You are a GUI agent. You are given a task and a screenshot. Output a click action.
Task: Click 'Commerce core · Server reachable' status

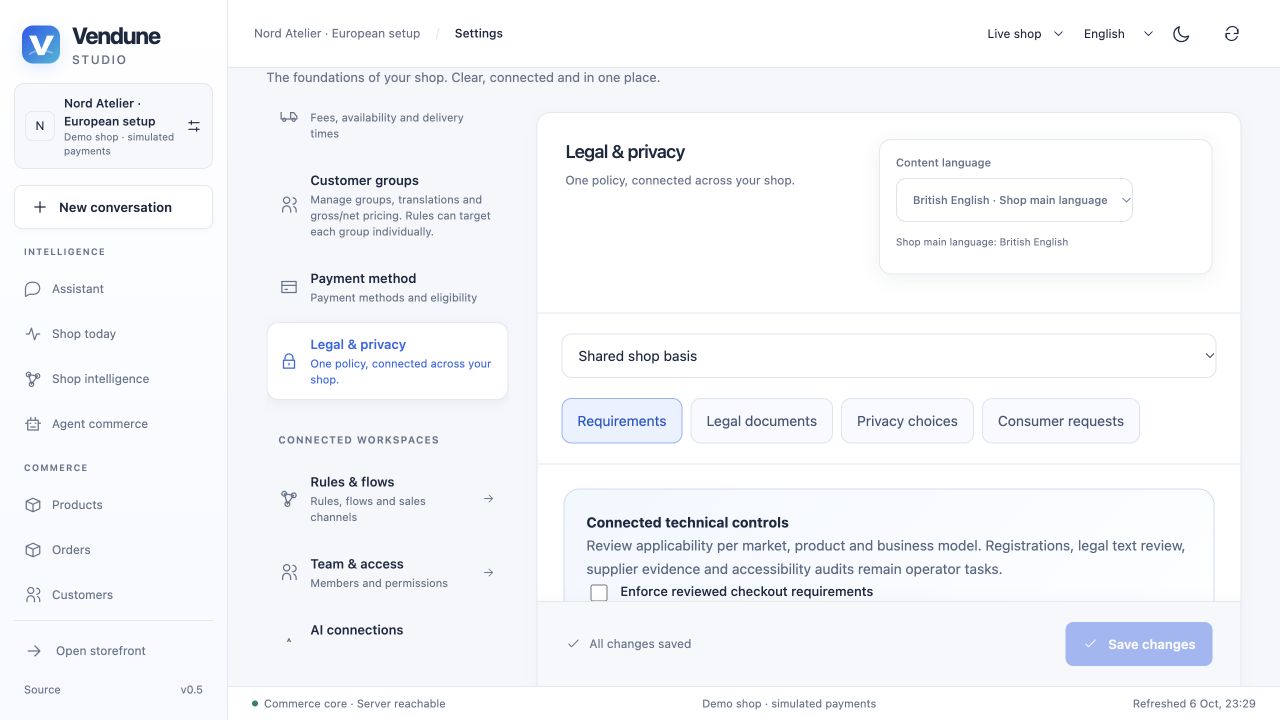[x=349, y=704]
